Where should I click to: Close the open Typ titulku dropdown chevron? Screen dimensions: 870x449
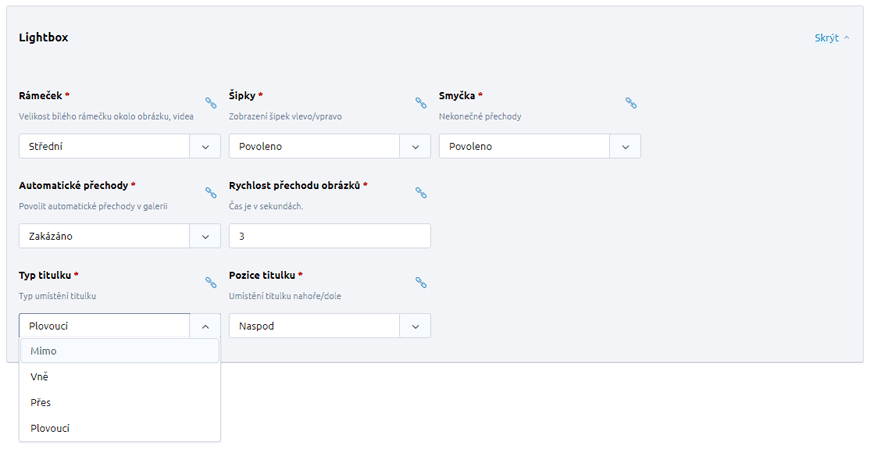(x=205, y=326)
